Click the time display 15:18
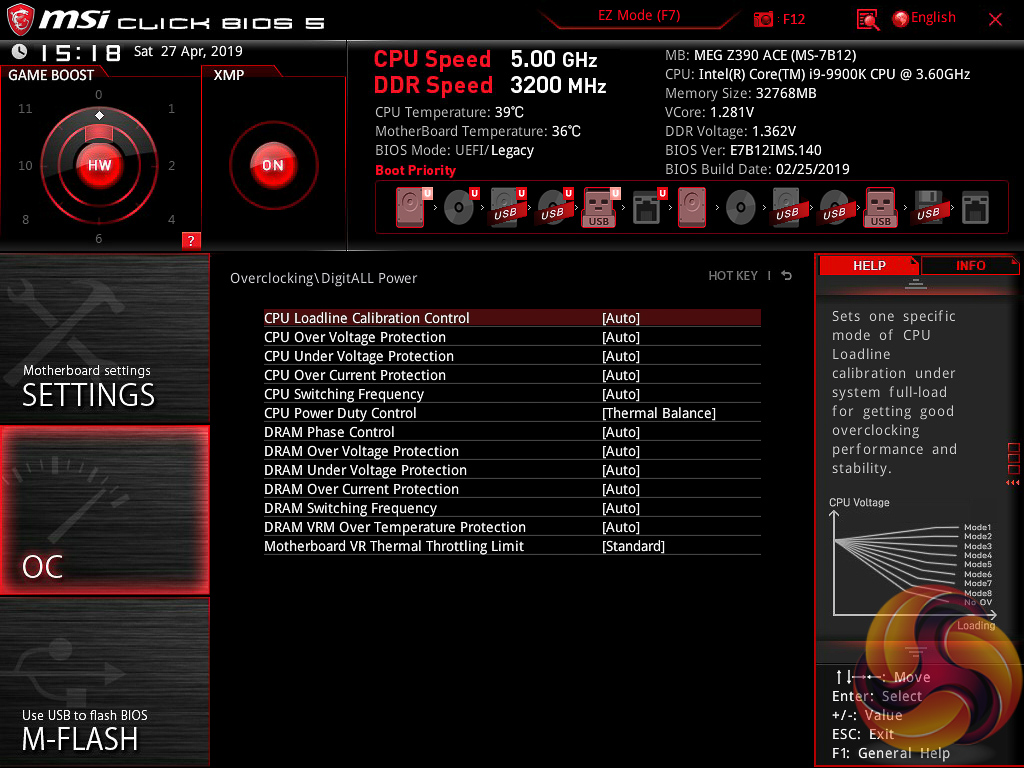Viewport: 1024px width, 768px height. point(80,52)
